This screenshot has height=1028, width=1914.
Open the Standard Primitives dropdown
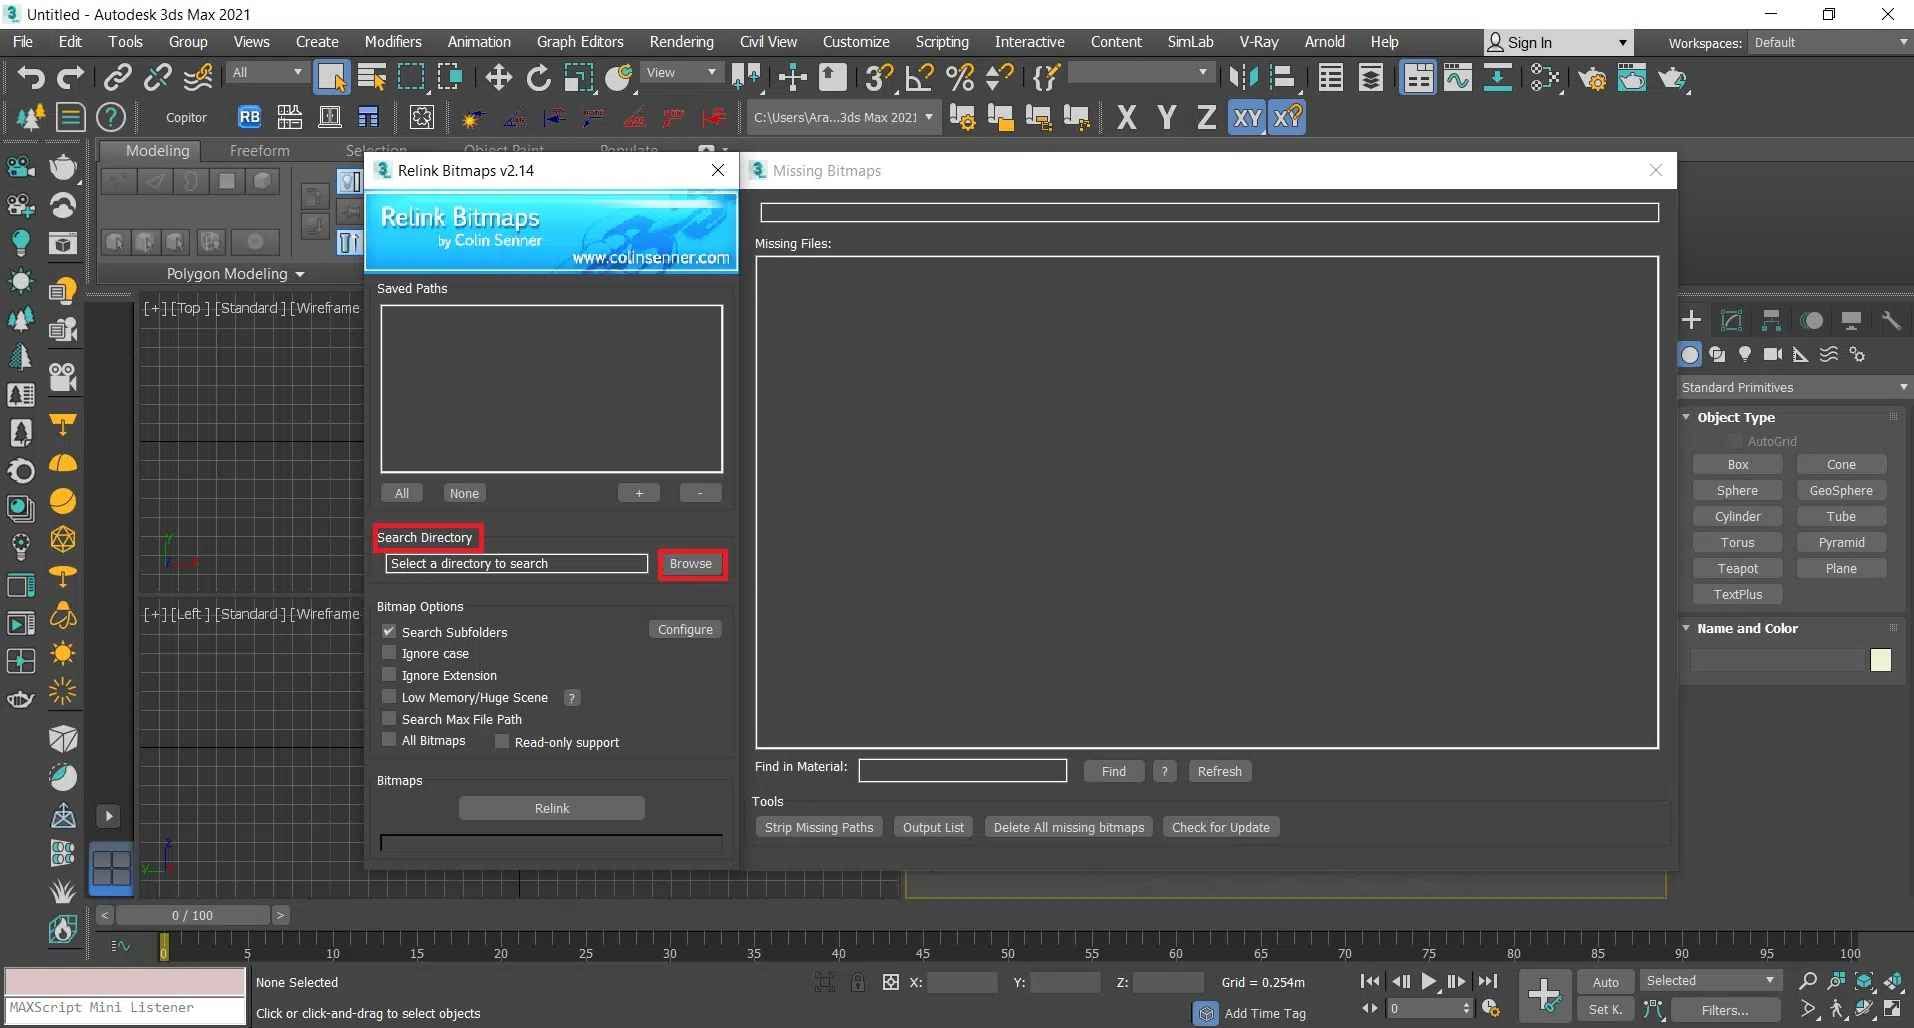coord(1794,387)
